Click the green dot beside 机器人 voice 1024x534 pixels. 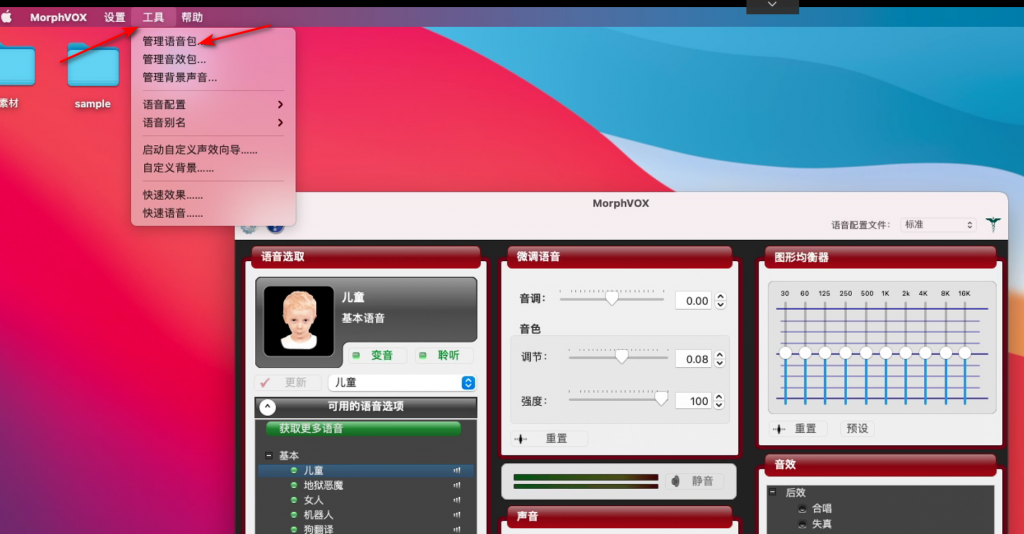pyautogui.click(x=294, y=514)
